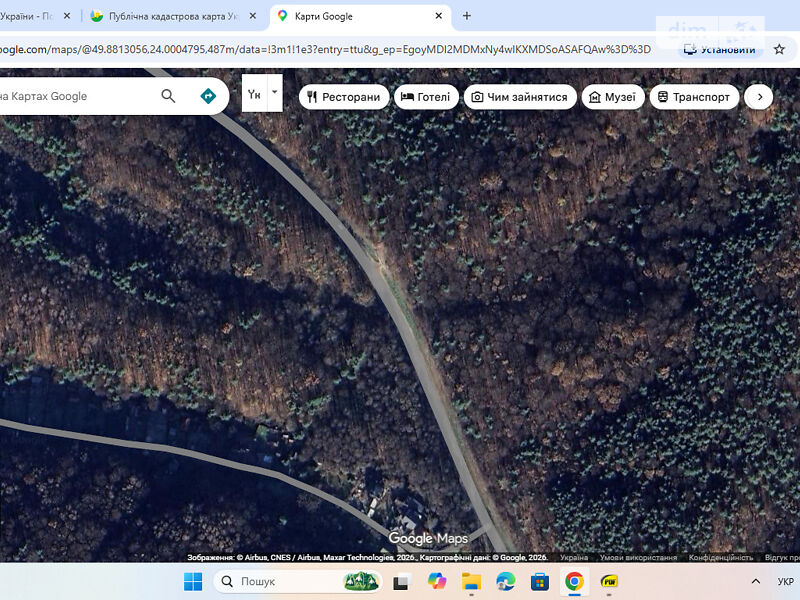This screenshot has width=800, height=600.
Task: Open a new browser tab
Action: [466, 16]
